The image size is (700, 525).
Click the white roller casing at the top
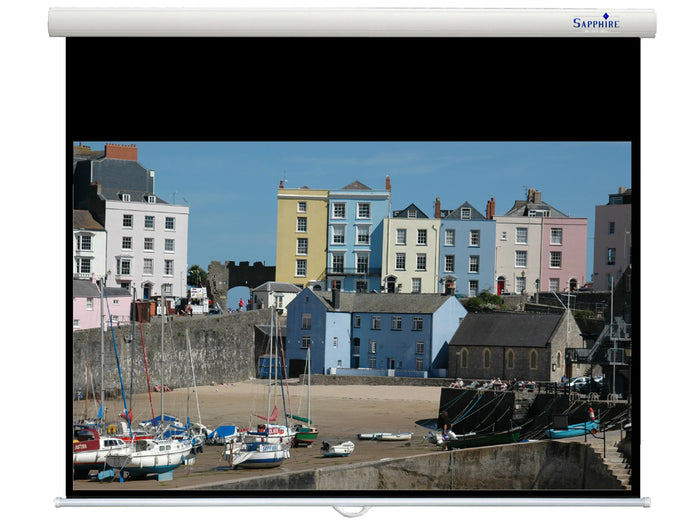click(352, 22)
